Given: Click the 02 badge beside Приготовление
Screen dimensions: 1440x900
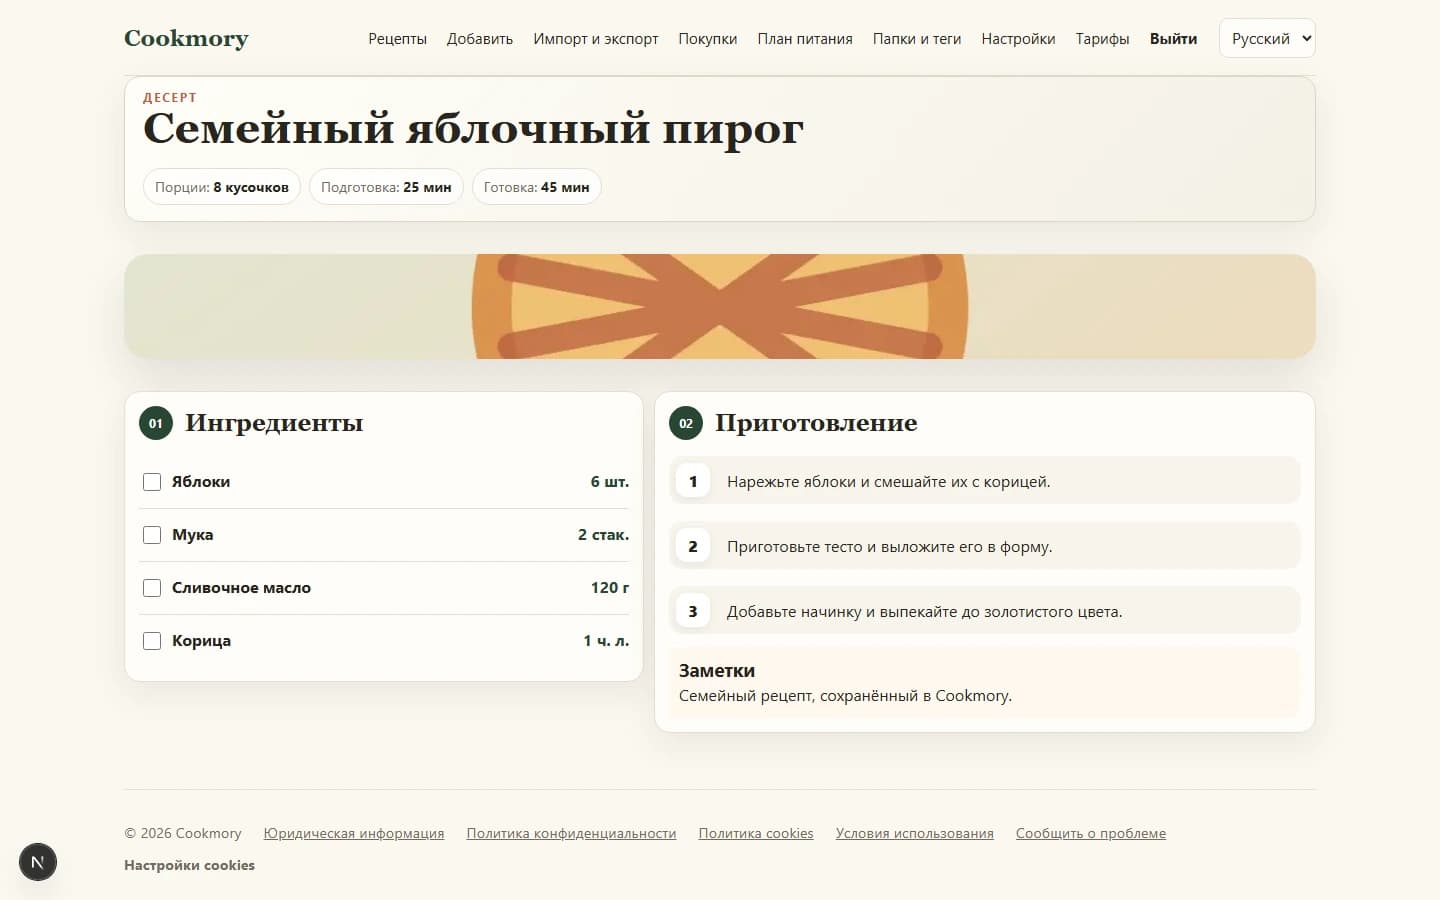Looking at the screenshot, I should tap(686, 423).
